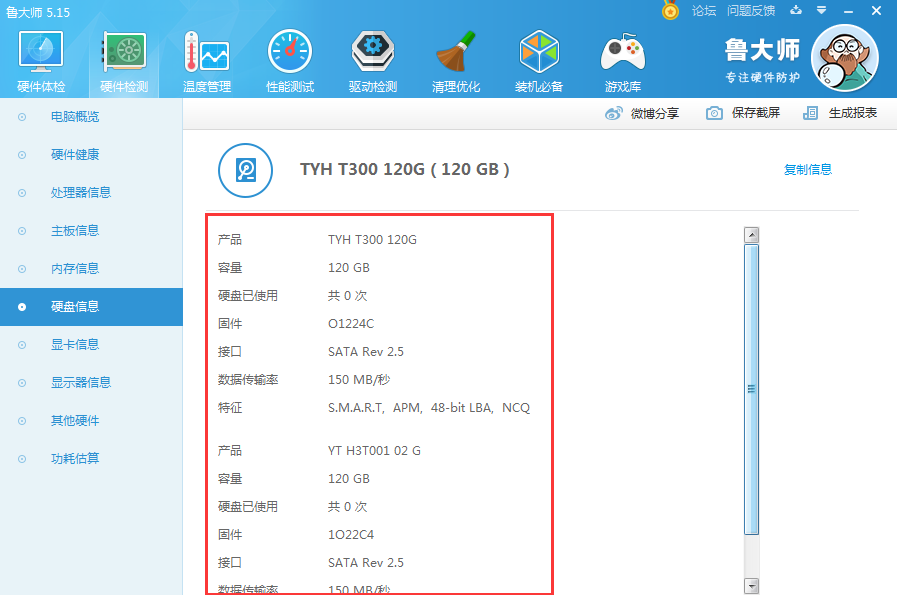Select 内存信息 in the sidebar
The height and width of the screenshot is (595, 897).
[91, 268]
